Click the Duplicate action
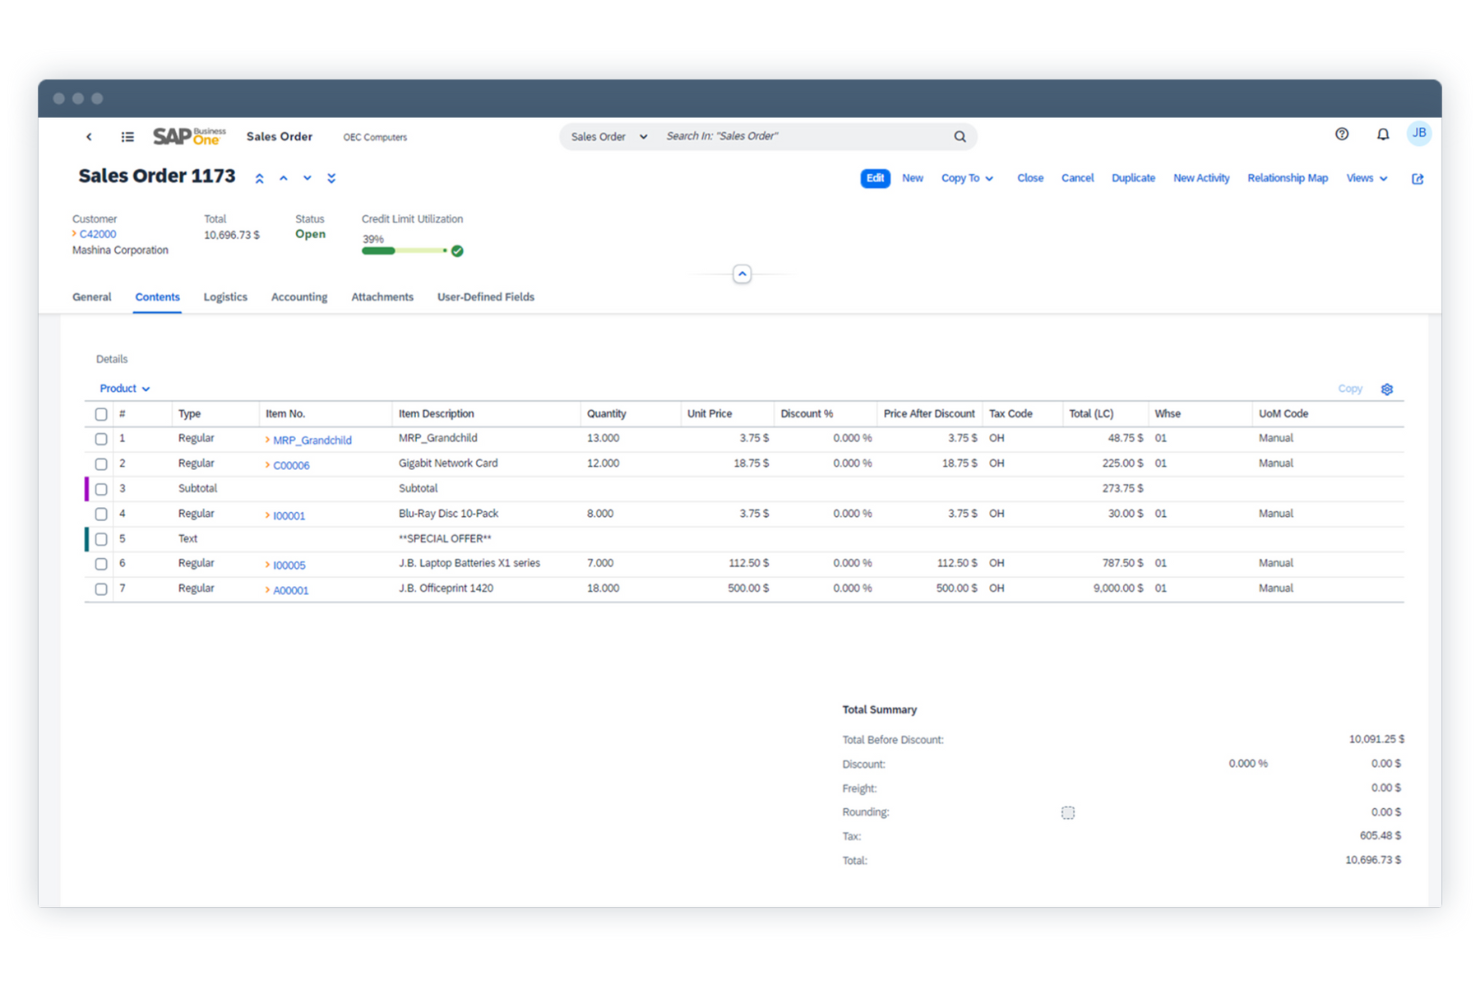This screenshot has height=987, width=1480. coord(1133,178)
